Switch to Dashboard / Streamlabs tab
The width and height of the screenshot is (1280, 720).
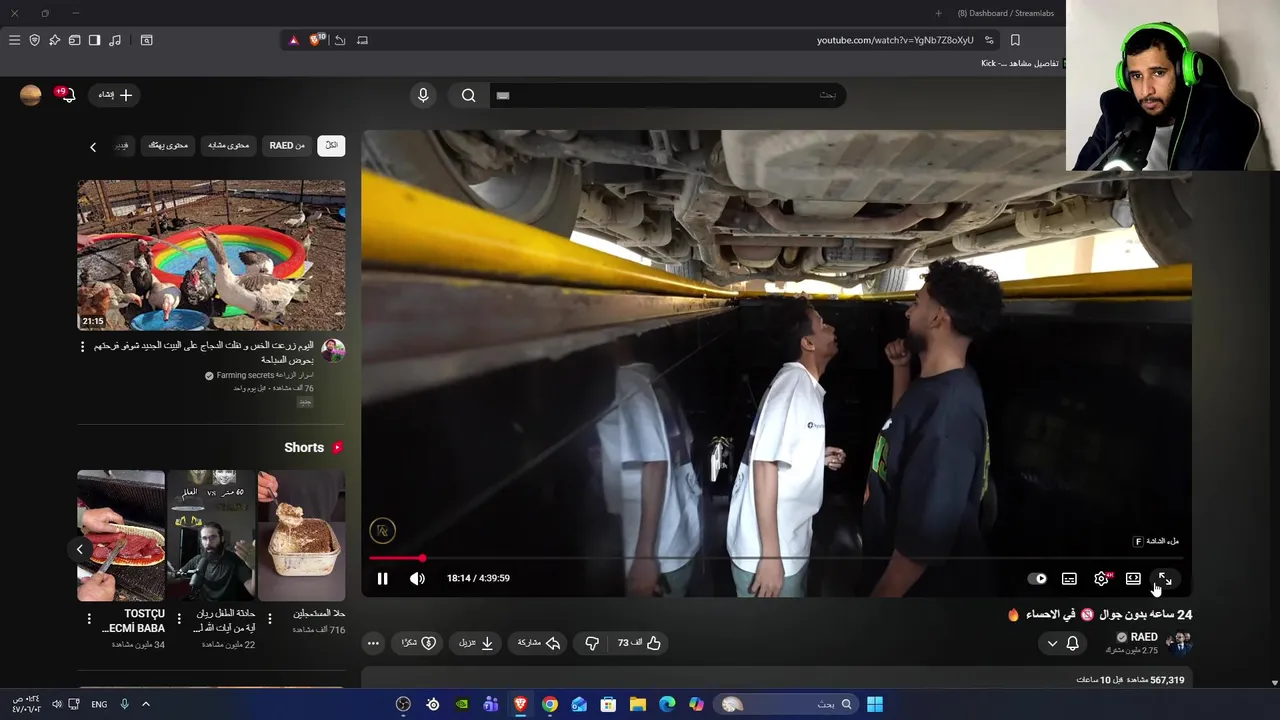point(1006,13)
